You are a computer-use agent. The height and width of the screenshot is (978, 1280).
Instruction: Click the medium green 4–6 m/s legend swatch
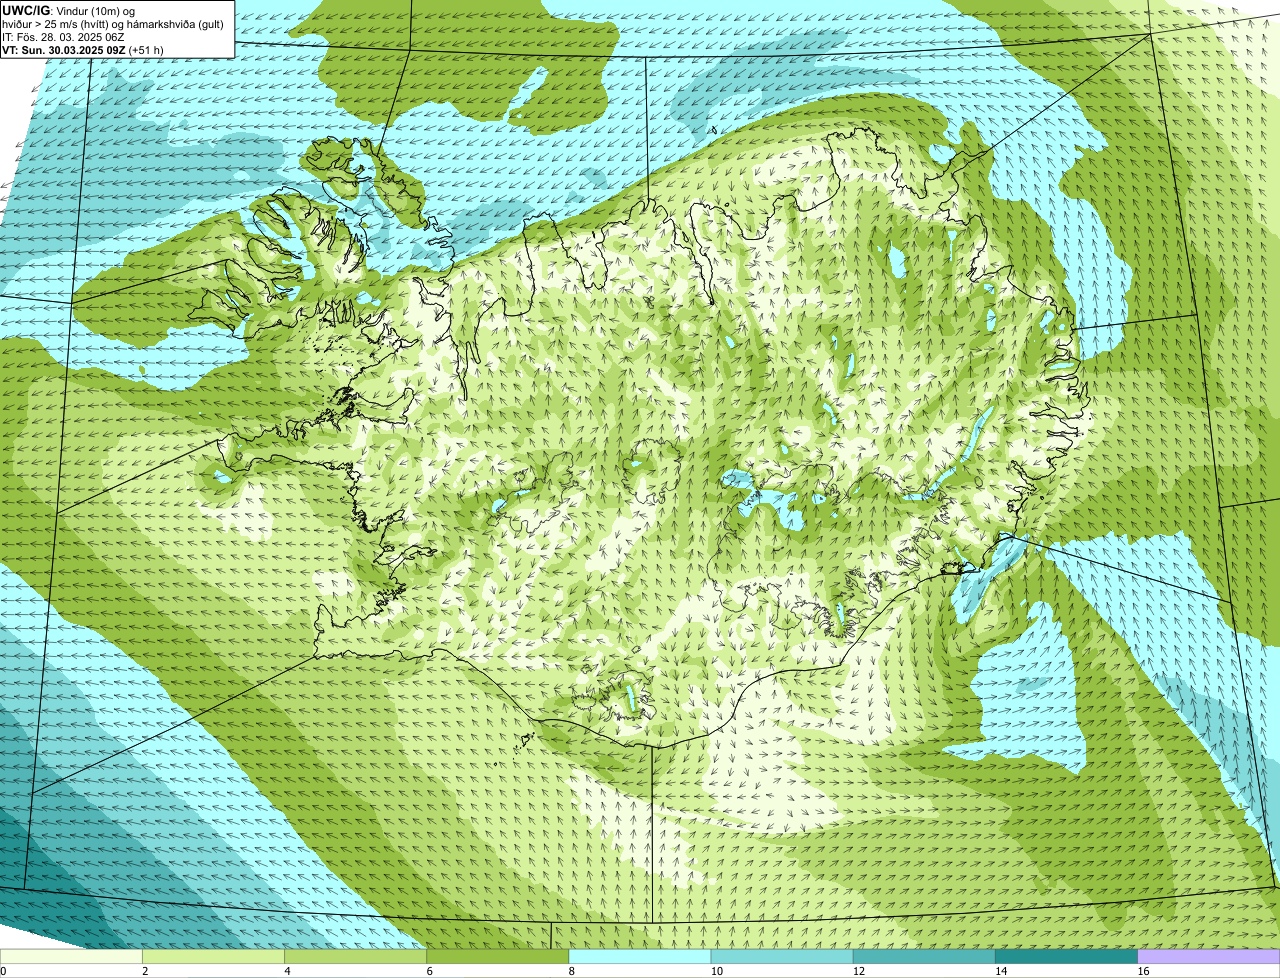355,957
